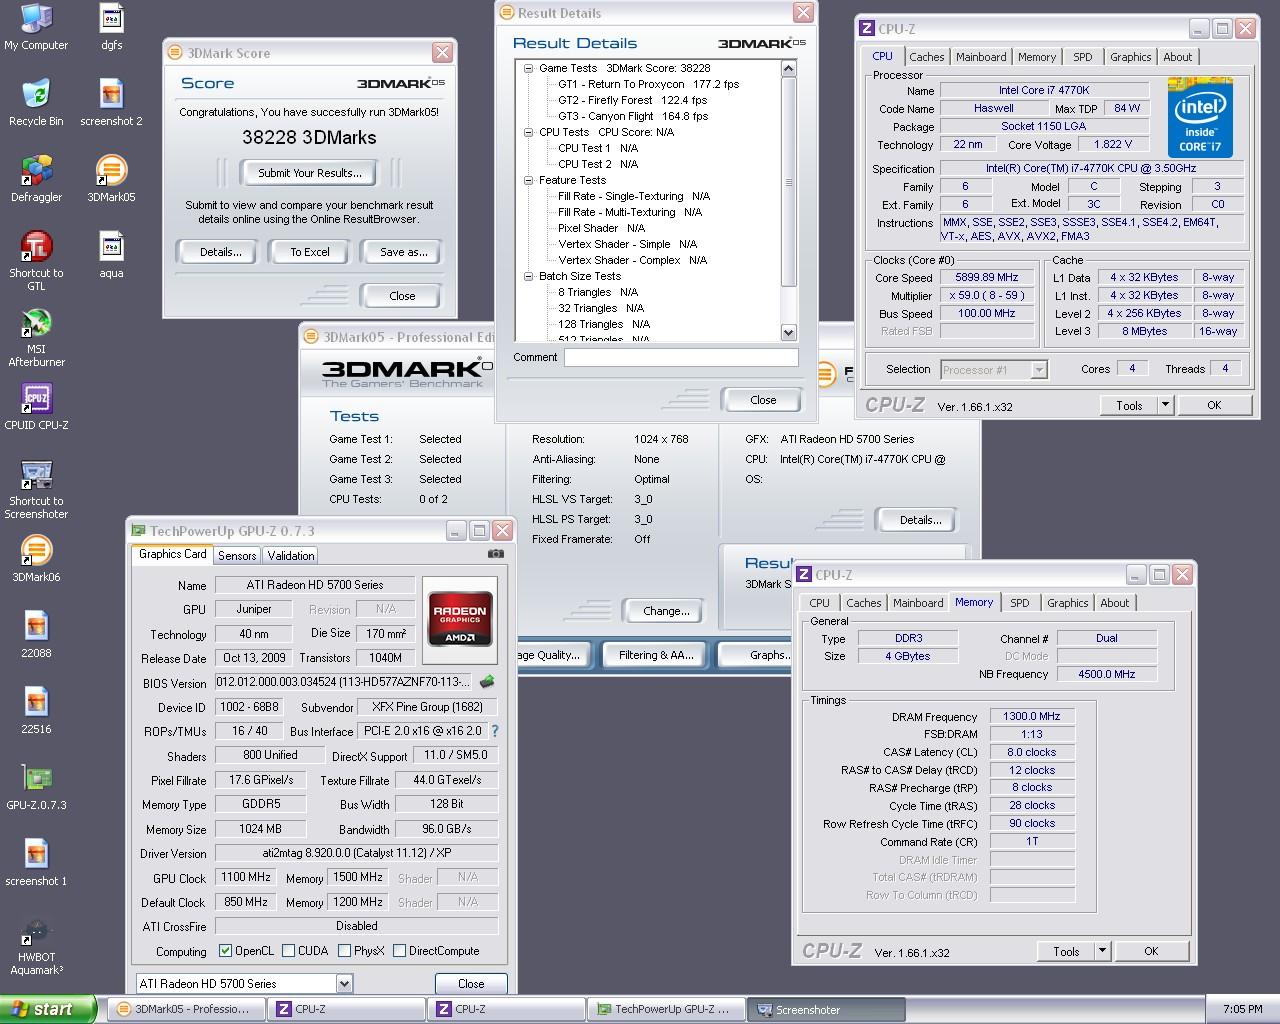1280x1024 pixels.
Task: Switch to Graphics tab in top CPU-Z
Action: pos(1130,57)
